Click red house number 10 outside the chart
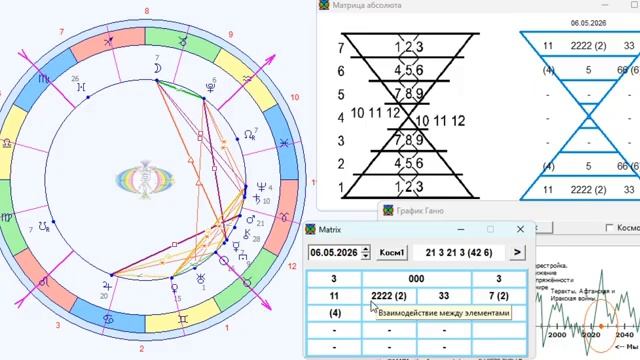 295,97
